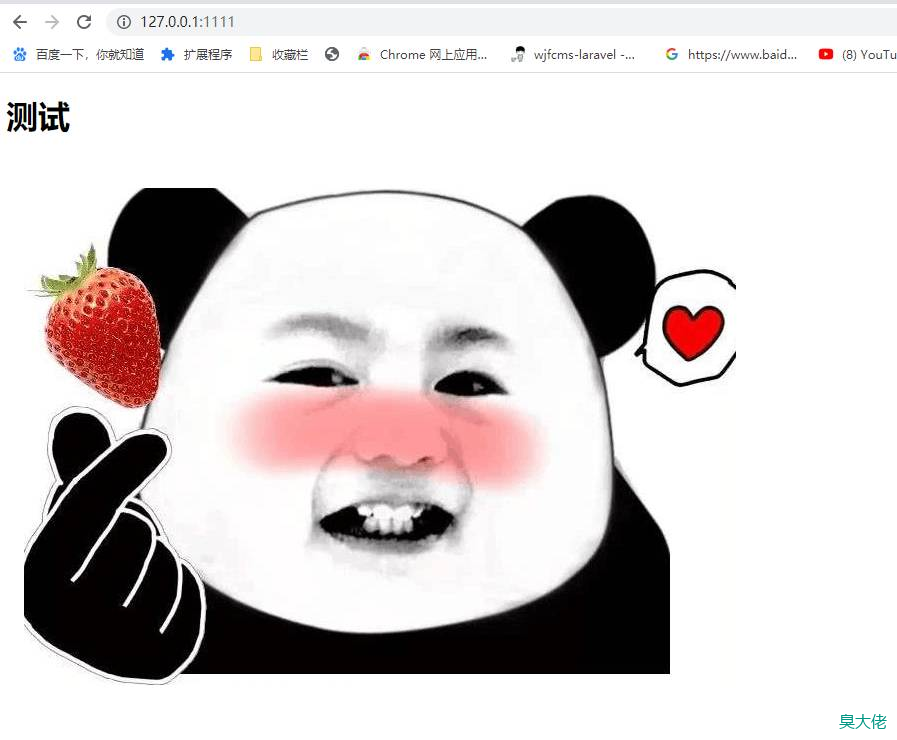897x740 pixels.
Task: Open the https://www.baid... bookmark
Action: 742,54
